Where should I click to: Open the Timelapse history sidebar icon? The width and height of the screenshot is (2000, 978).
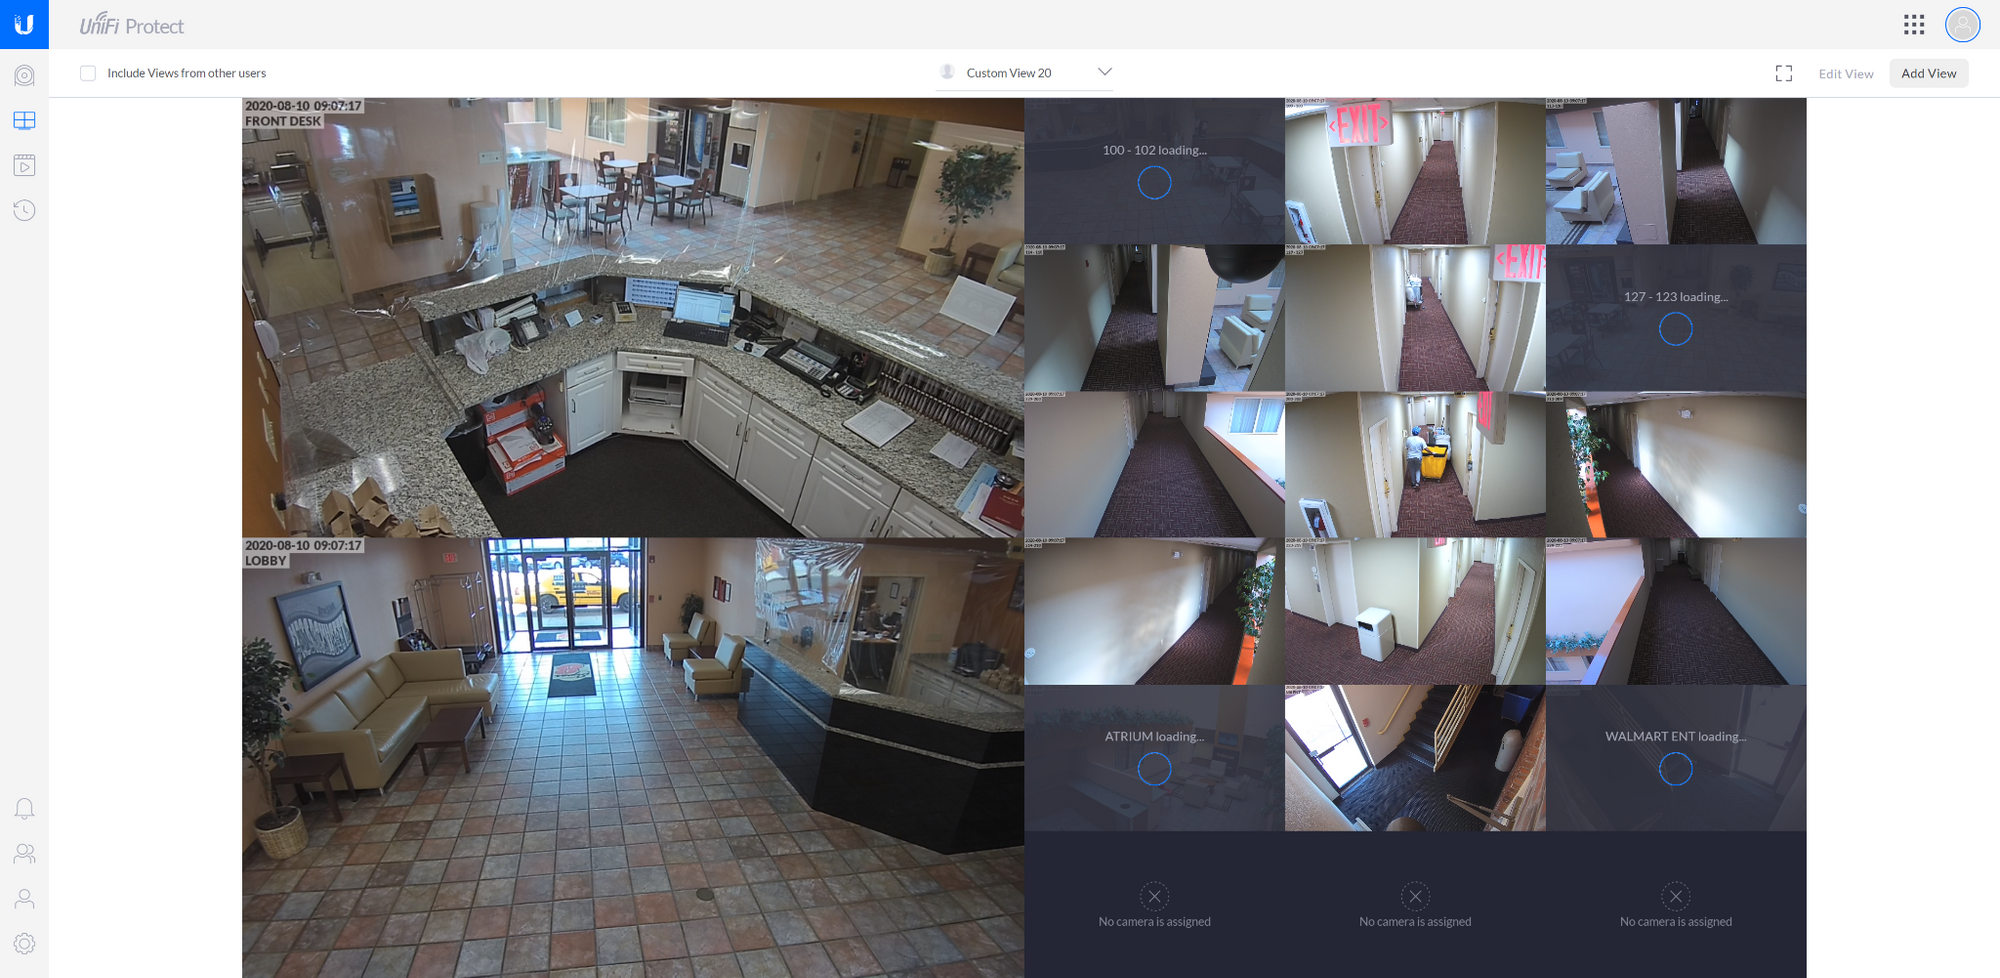(24, 210)
